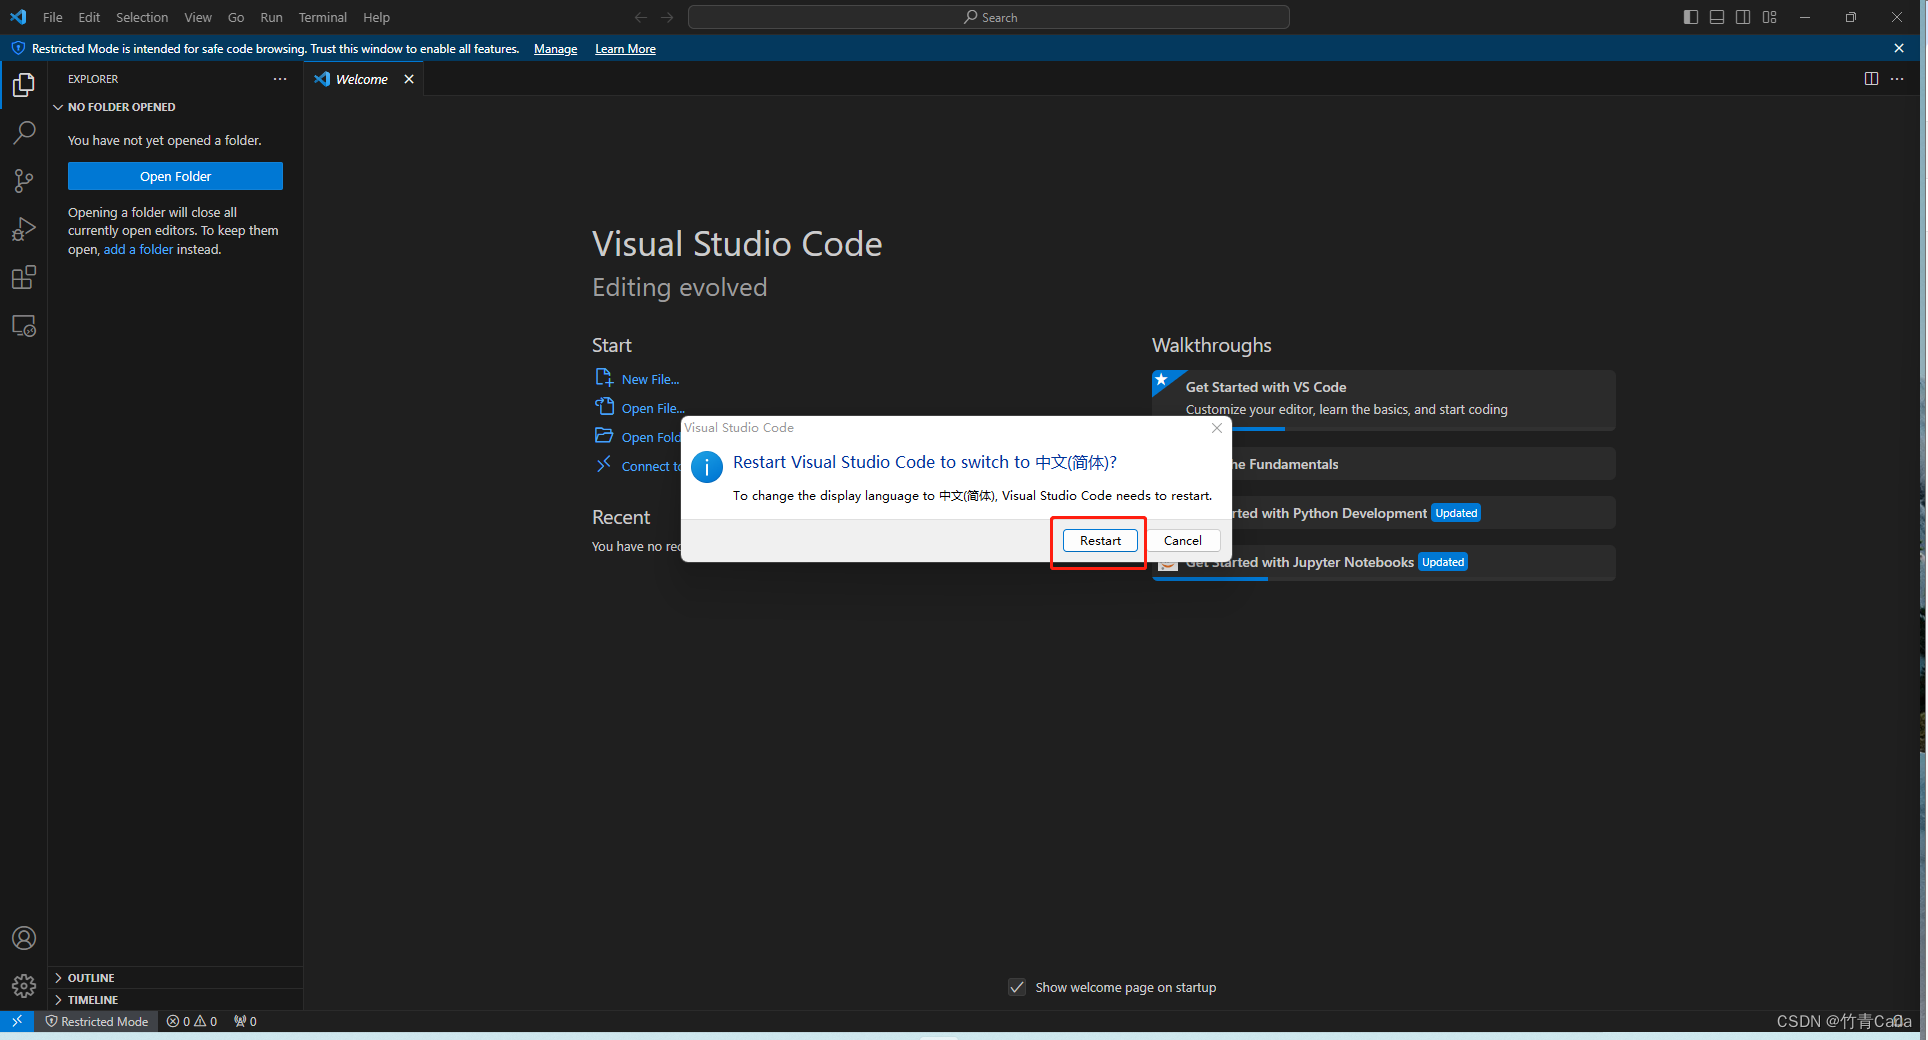This screenshot has height=1040, width=1928.
Task: Open Get Started with Jupyter Notebooks walkthrough
Action: (1384, 562)
